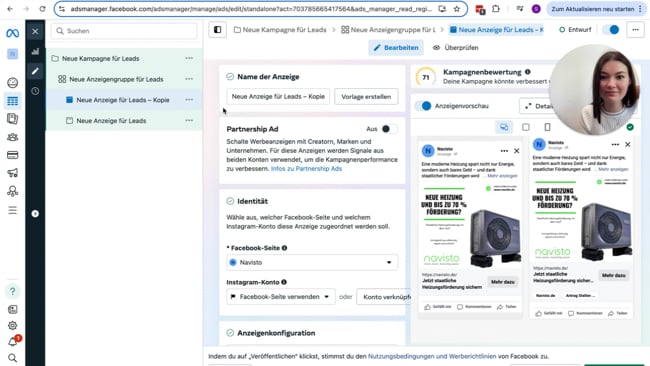
Task: Click the Facebook-Seite info icon
Action: [284, 248]
